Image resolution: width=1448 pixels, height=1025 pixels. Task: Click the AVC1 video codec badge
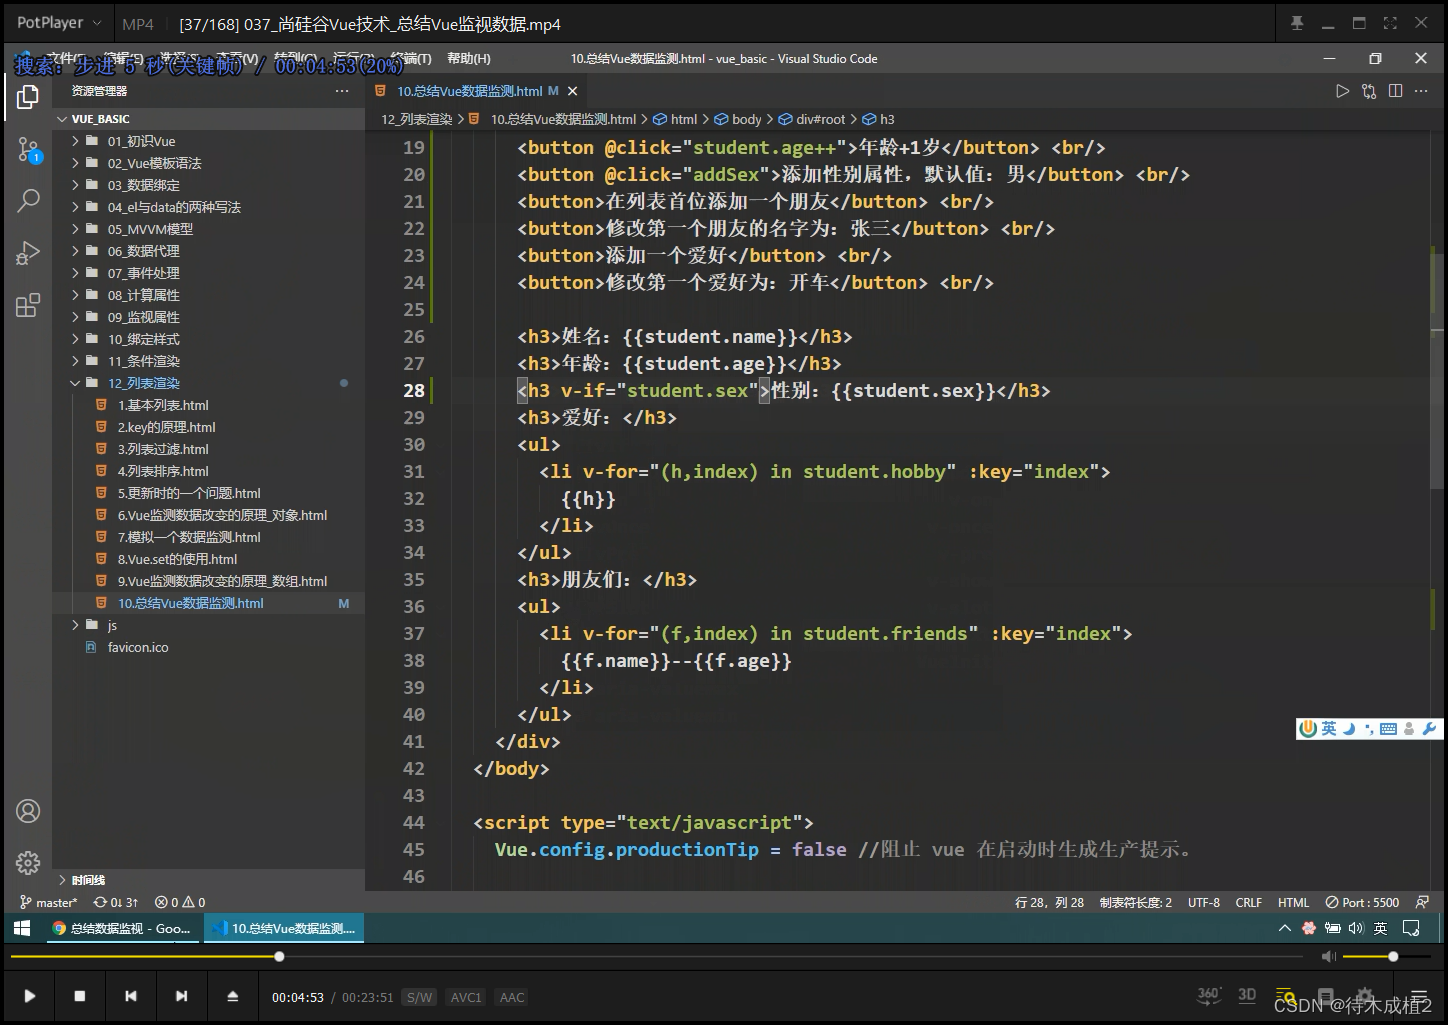click(466, 997)
